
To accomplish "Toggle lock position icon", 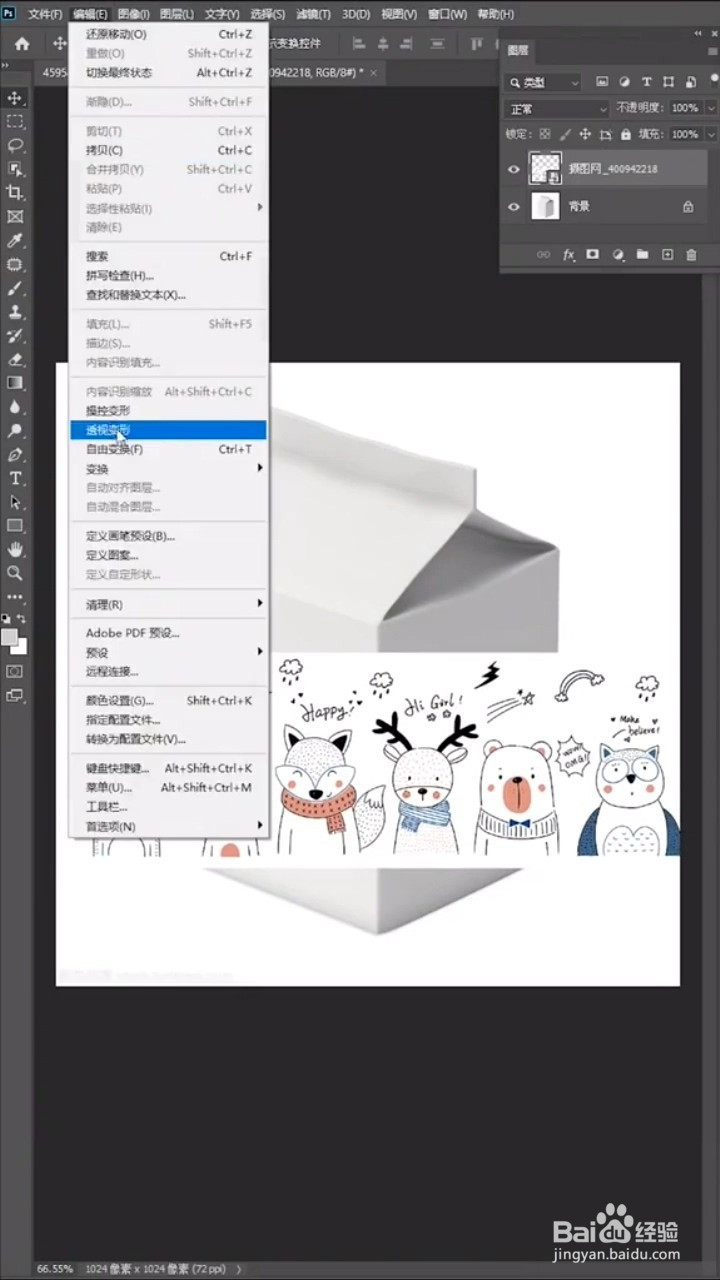I will 585,134.
